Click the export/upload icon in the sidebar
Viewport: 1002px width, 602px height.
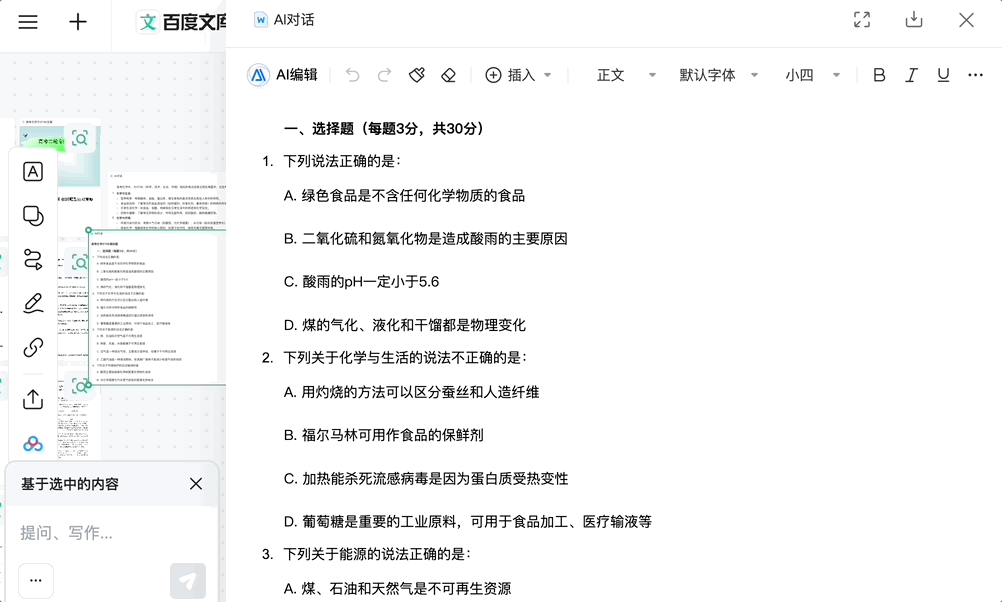click(x=31, y=399)
